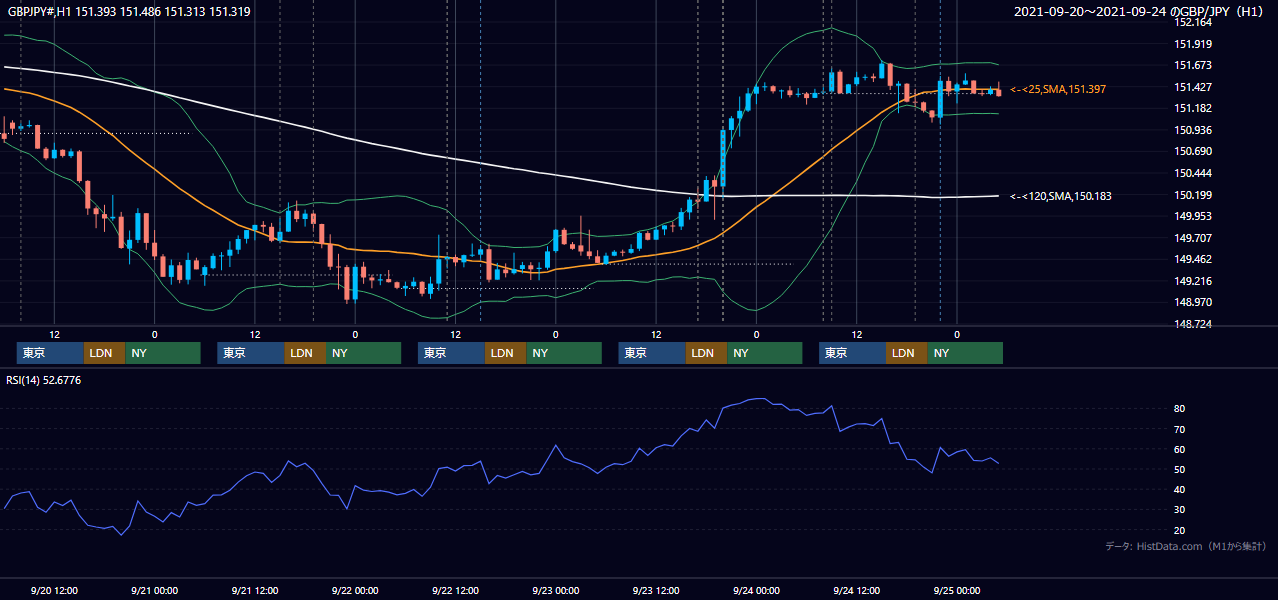Pick the 149.216 price axis value
The width and height of the screenshot is (1278, 600).
1193,281
